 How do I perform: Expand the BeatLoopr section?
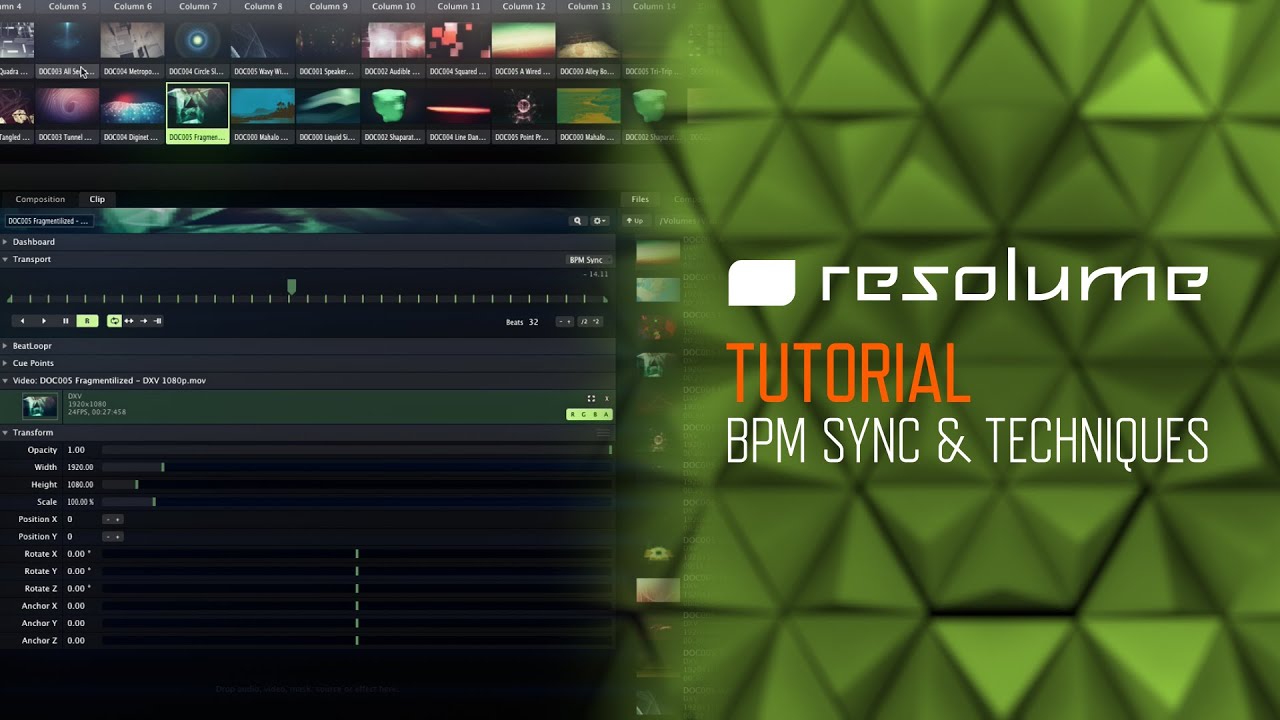[5, 345]
